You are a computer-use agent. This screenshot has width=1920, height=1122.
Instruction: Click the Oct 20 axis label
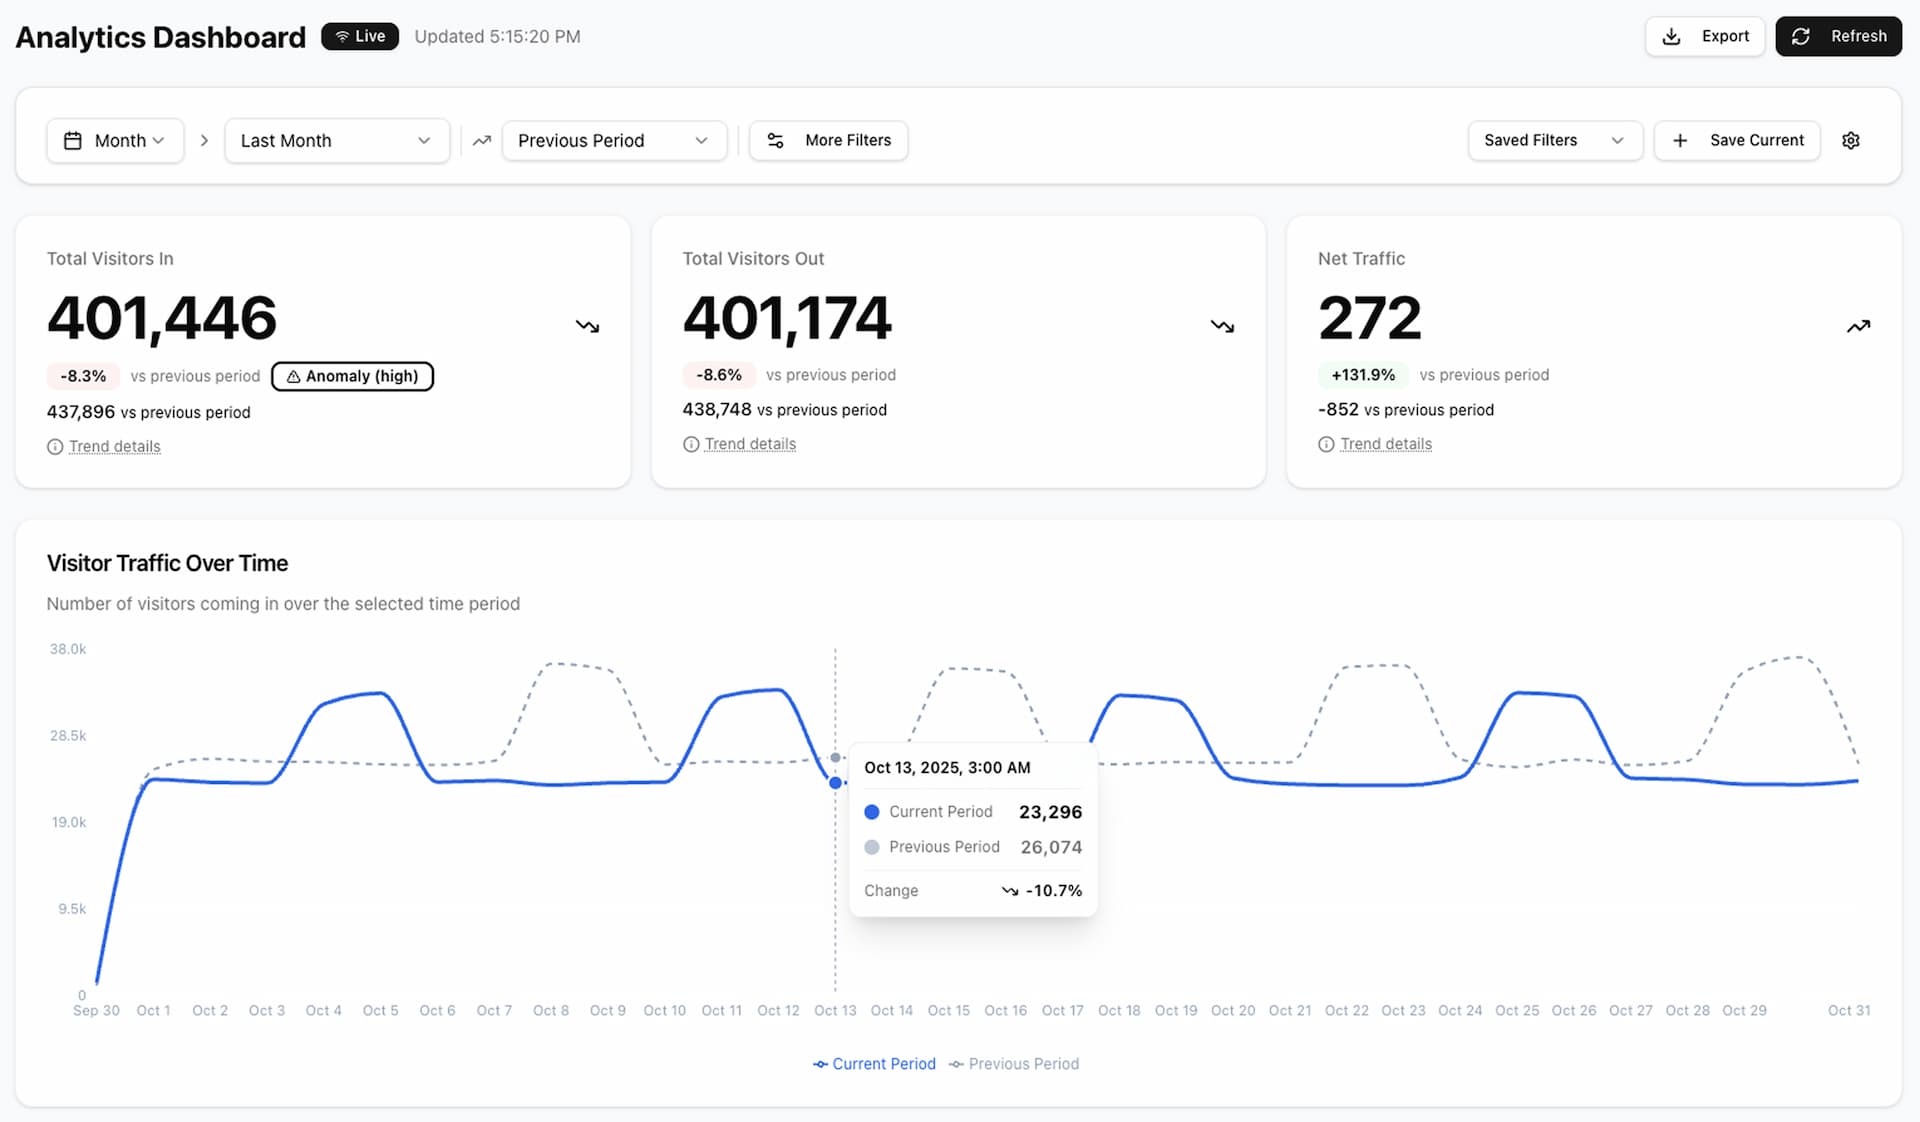(x=1233, y=1011)
